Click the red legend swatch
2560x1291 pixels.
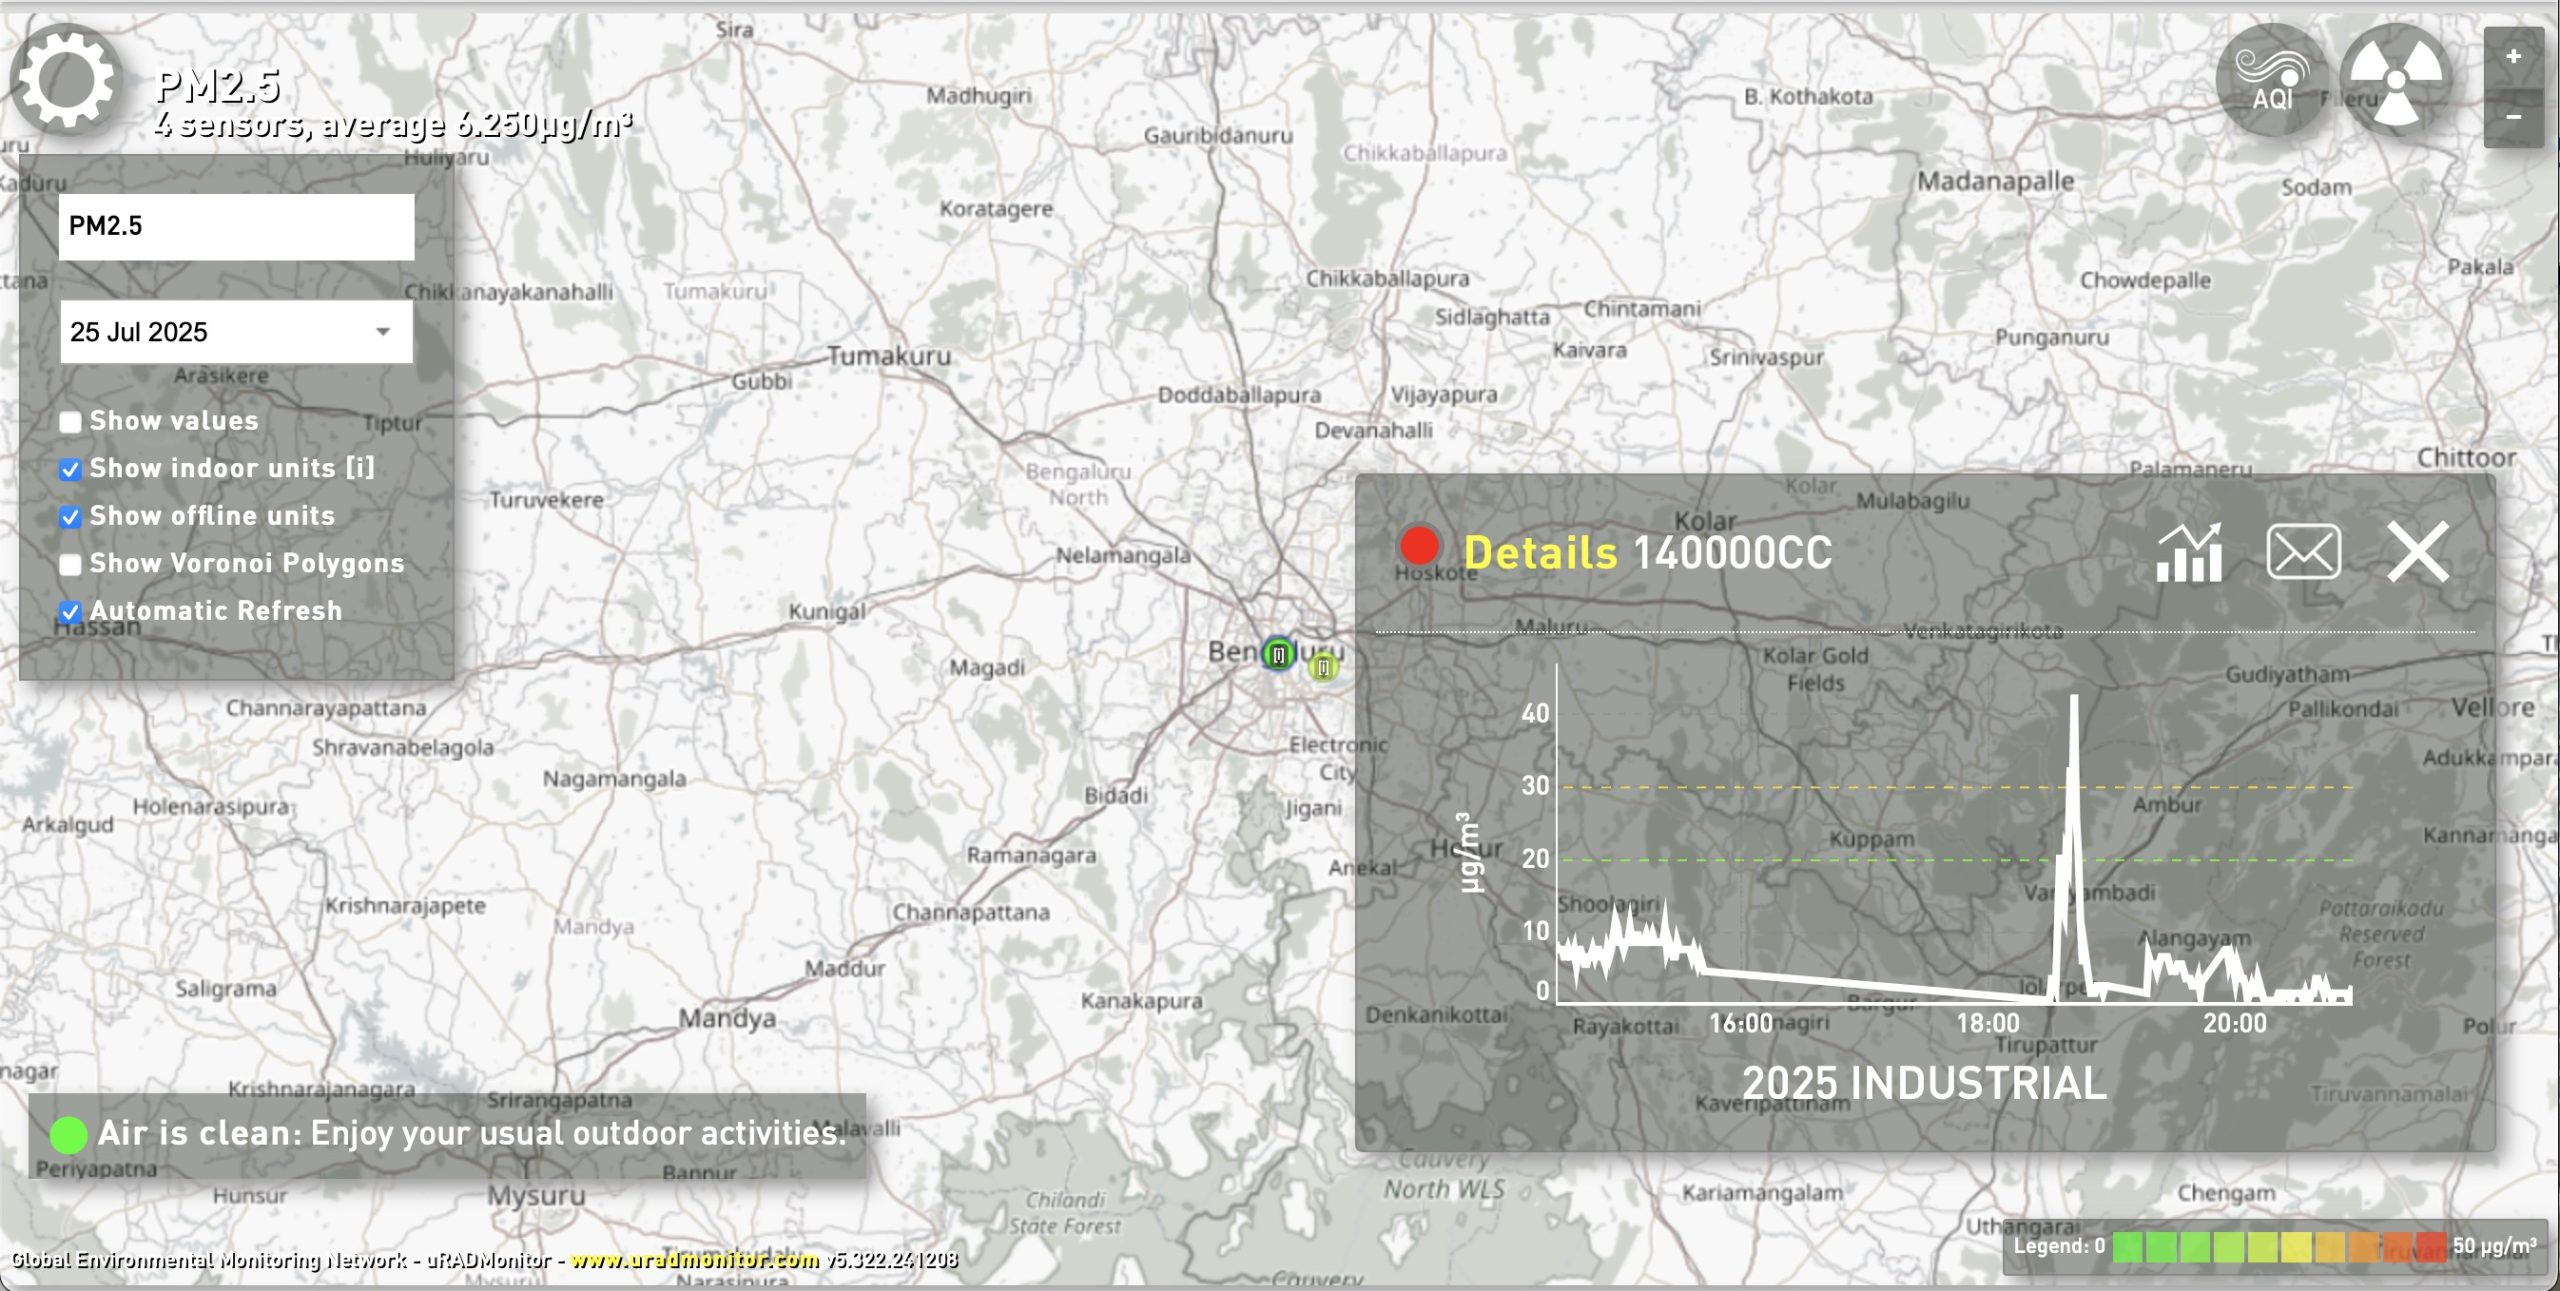[x=2431, y=1247]
